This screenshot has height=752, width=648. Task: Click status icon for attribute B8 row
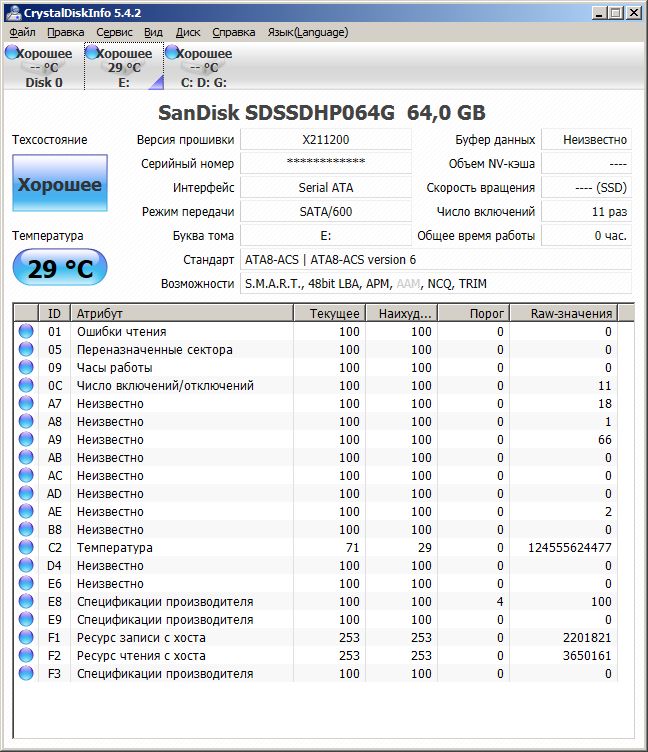[26, 529]
